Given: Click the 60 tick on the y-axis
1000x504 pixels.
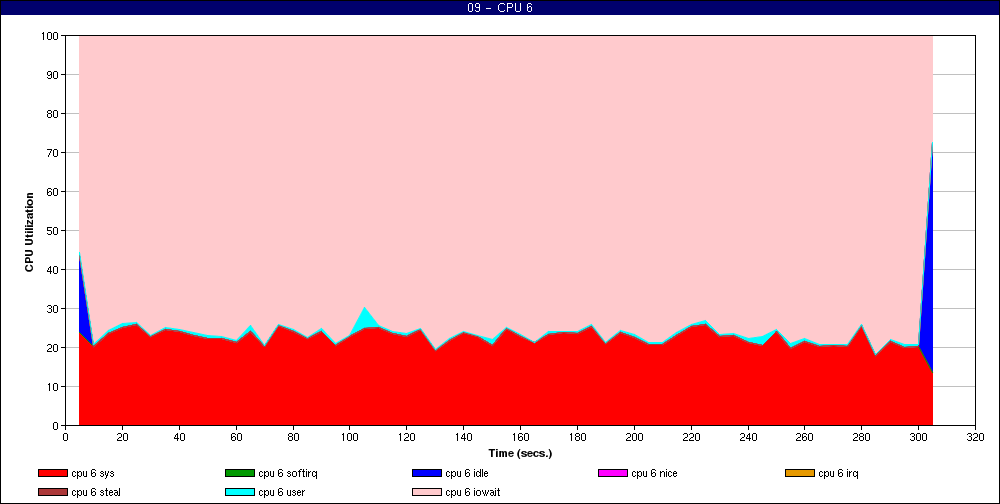Looking at the screenshot, I should point(54,192).
